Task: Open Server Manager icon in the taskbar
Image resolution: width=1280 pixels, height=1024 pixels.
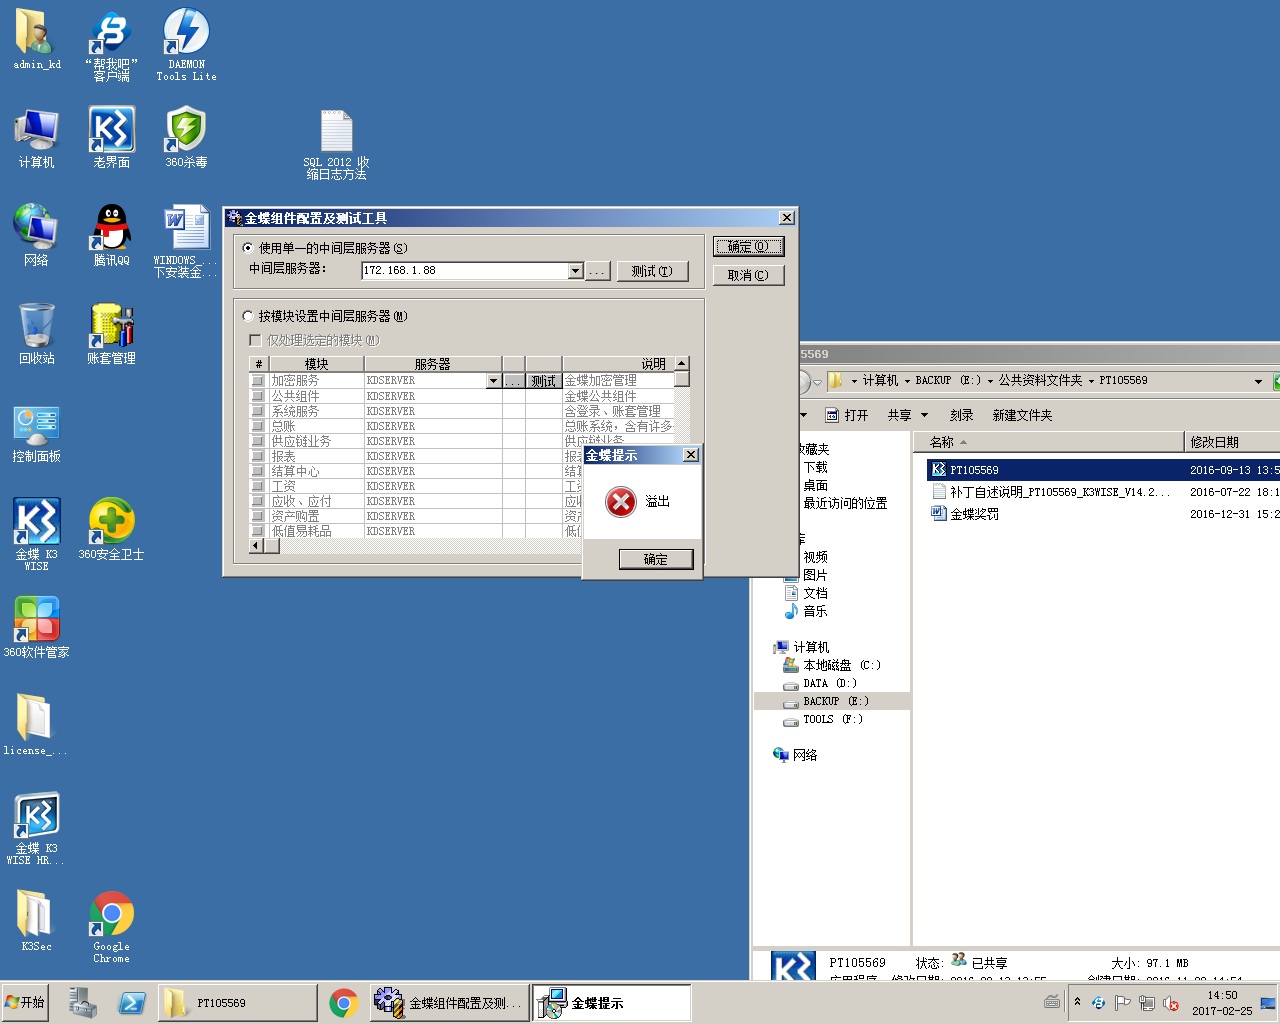Action: coord(82,1003)
